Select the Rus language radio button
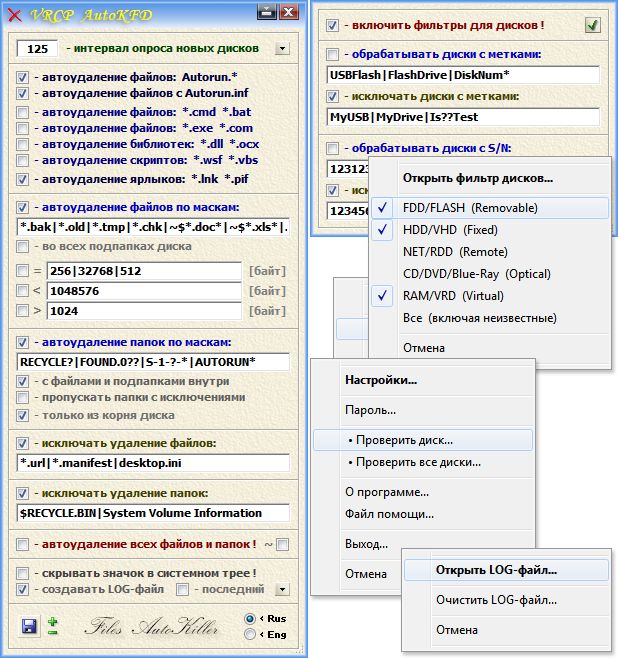 click(250, 619)
